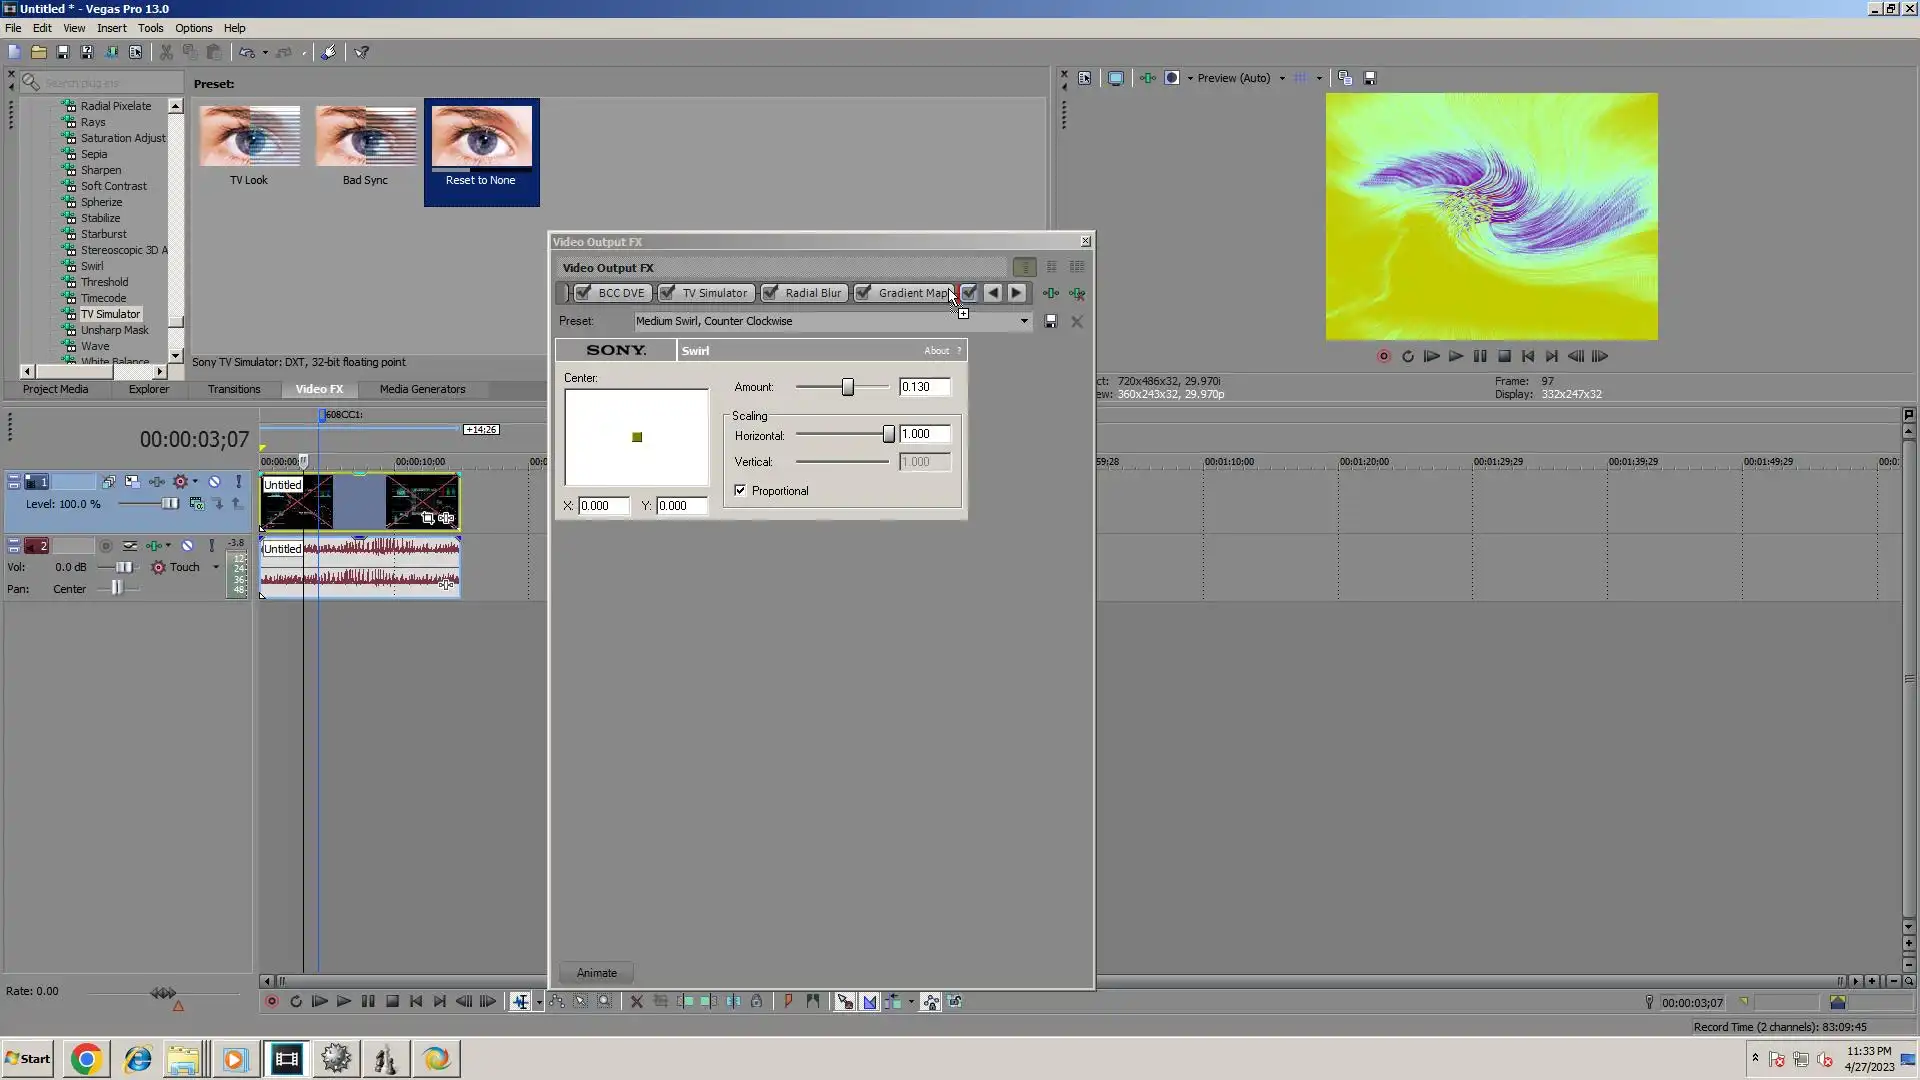Open the Tools menu
This screenshot has width=1920, height=1080.
click(150, 28)
